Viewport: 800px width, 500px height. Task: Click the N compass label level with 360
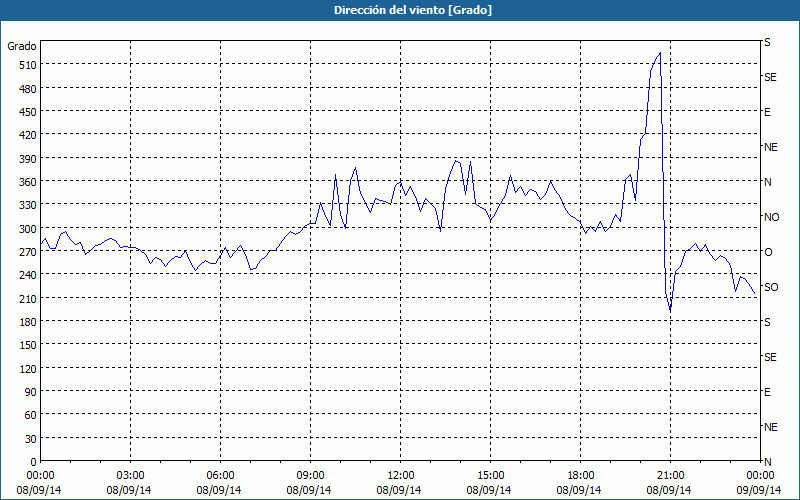pyautogui.click(x=768, y=182)
